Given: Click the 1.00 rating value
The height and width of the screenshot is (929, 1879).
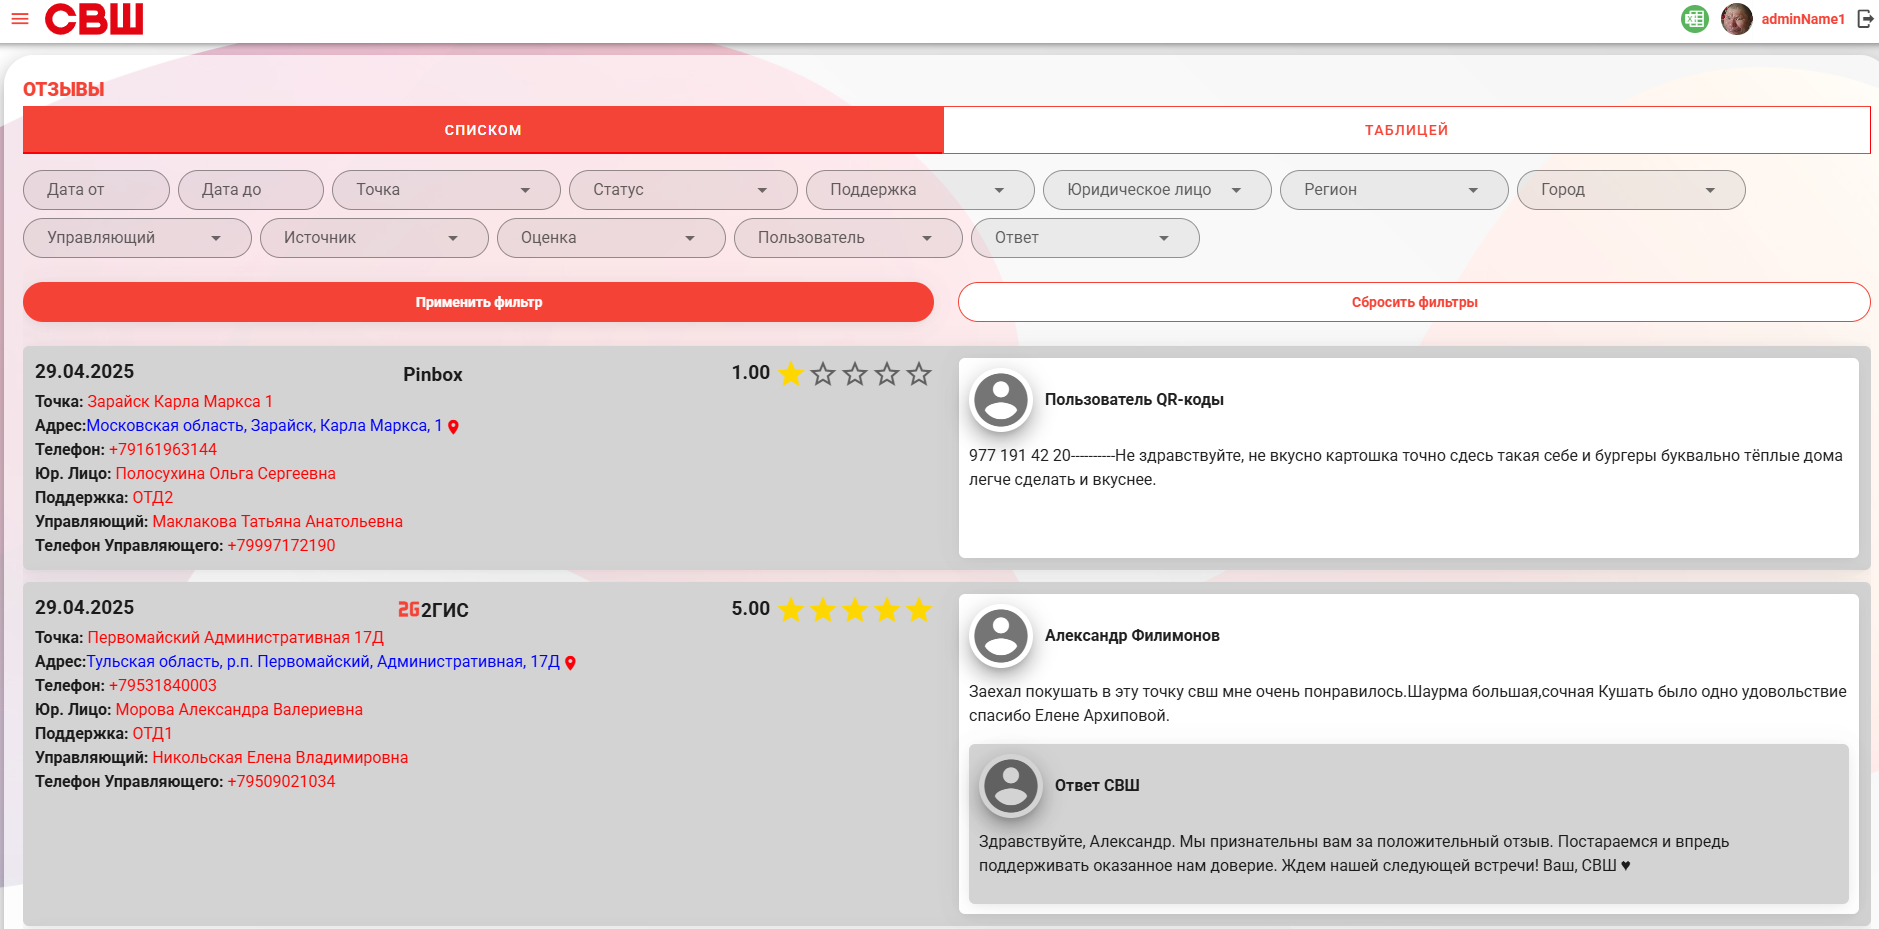Looking at the screenshot, I should click(751, 373).
